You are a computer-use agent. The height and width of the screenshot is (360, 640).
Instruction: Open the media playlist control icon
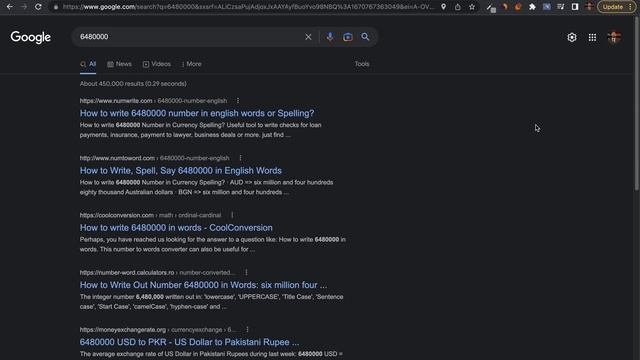point(560,7)
